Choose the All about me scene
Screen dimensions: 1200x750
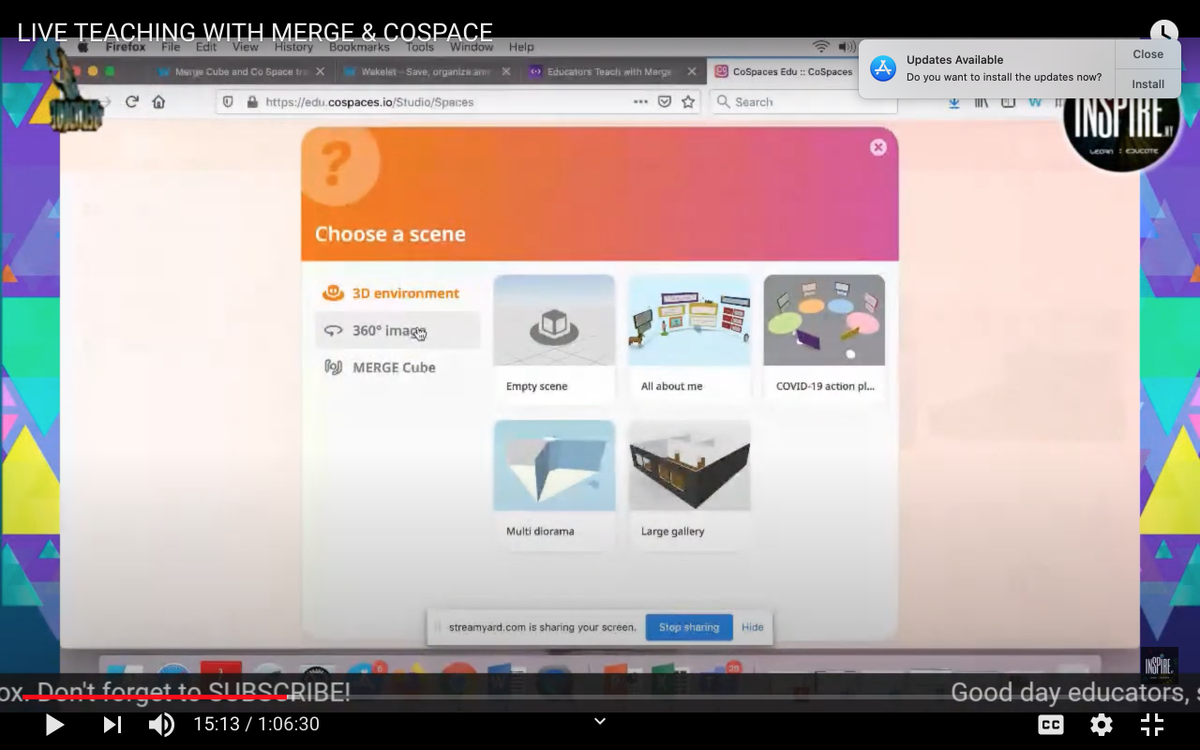689,339
